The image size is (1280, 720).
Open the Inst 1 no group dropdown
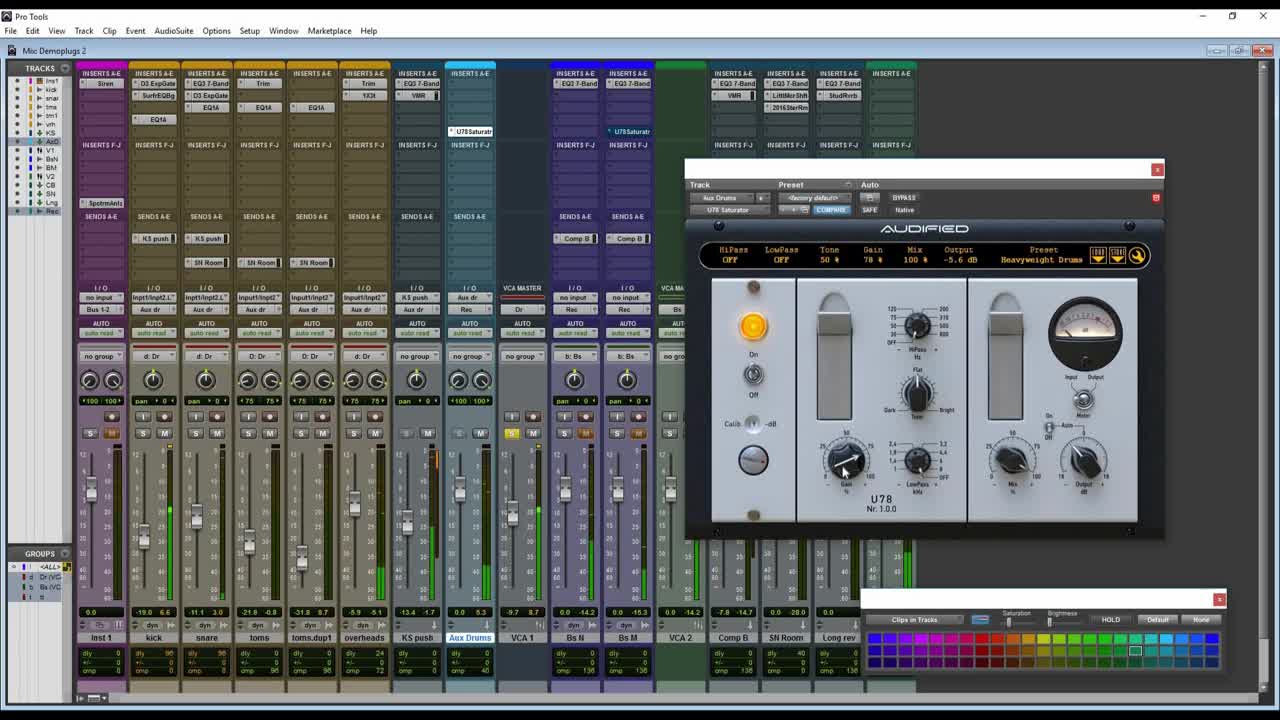[101, 356]
